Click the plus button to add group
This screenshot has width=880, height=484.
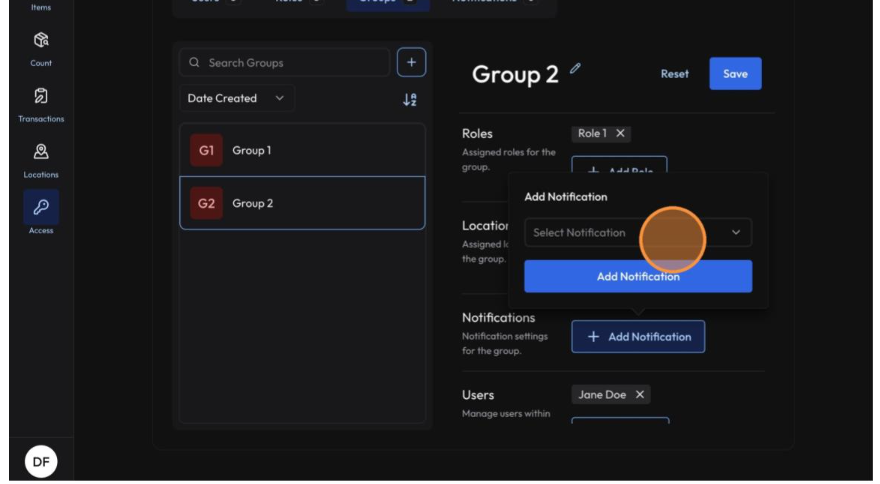tap(411, 62)
